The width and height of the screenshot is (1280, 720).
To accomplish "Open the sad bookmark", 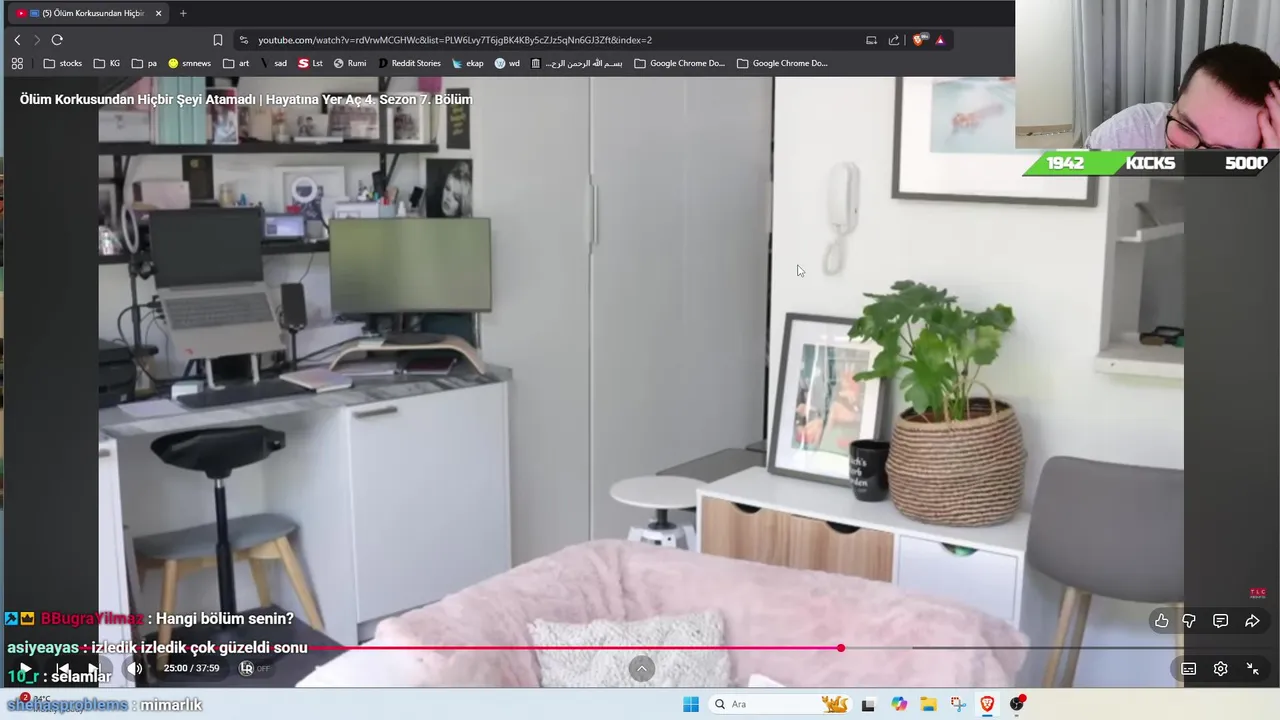I will pyautogui.click(x=273, y=63).
